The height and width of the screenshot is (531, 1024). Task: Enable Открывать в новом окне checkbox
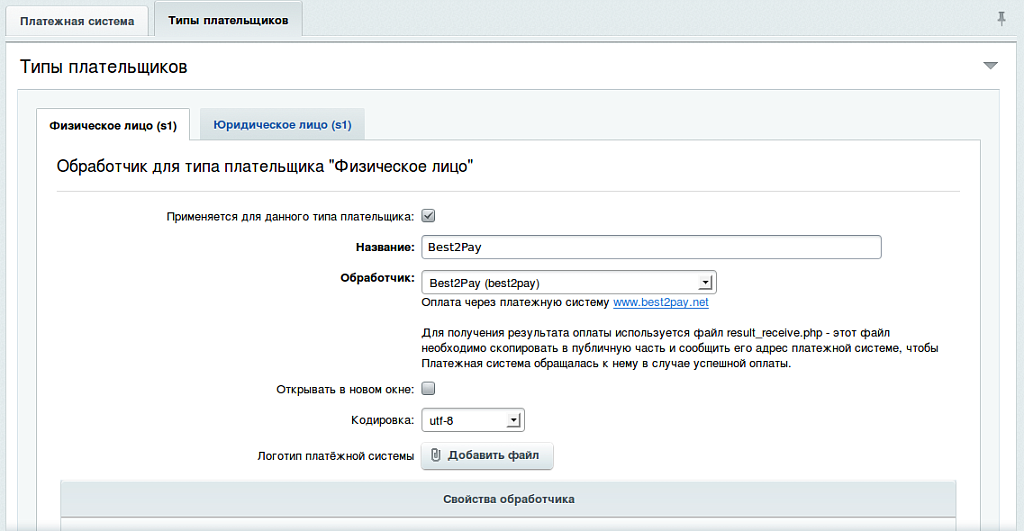pos(428,389)
